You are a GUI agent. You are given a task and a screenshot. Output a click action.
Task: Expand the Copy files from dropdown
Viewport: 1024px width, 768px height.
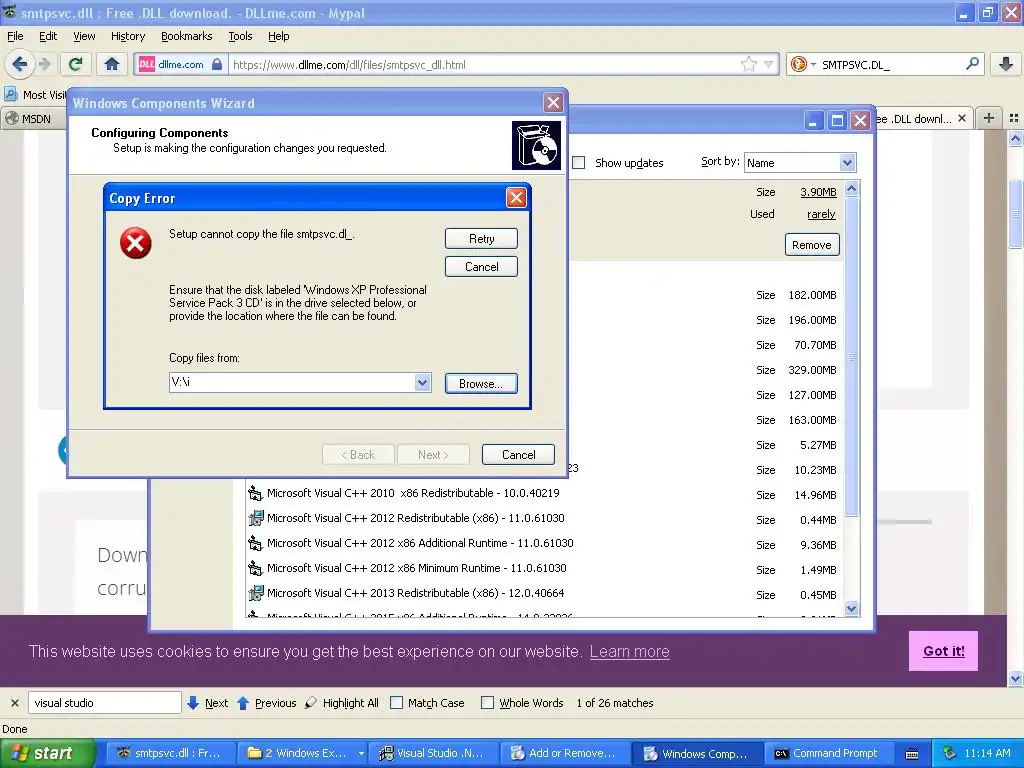coord(423,383)
